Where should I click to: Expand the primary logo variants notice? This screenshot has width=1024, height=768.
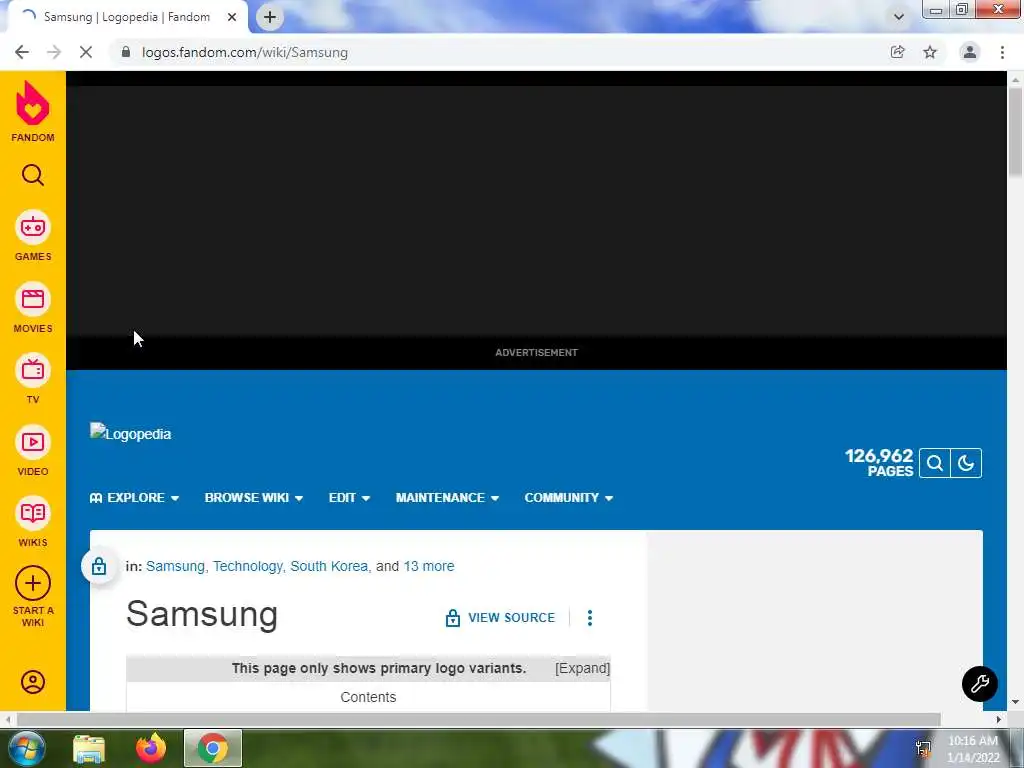[582, 669]
